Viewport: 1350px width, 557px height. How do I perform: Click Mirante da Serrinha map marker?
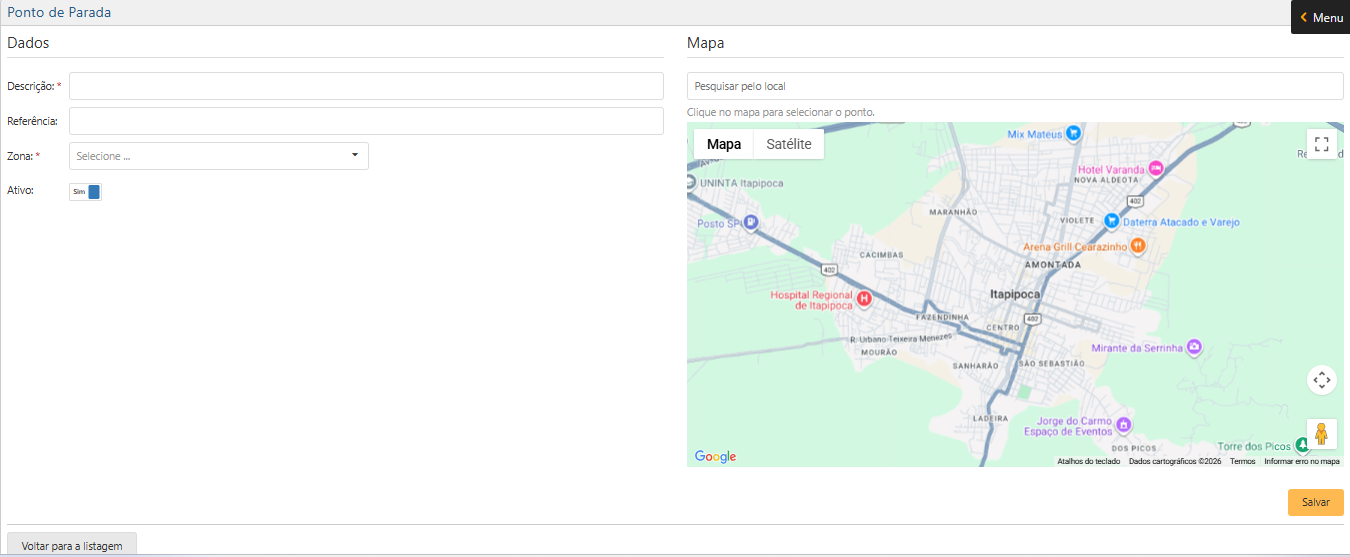click(1193, 347)
